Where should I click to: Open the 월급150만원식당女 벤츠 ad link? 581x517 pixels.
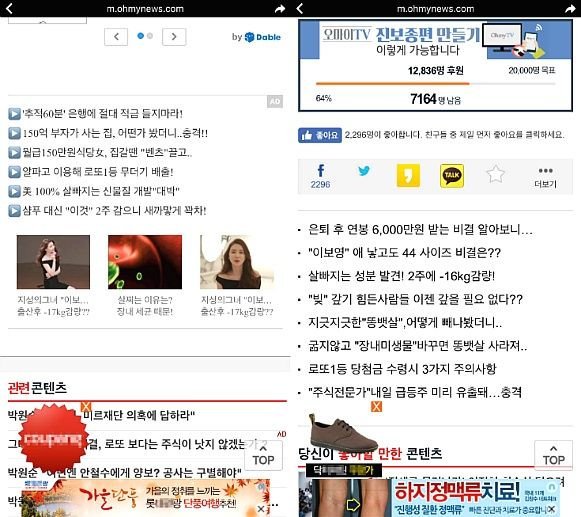(107, 152)
